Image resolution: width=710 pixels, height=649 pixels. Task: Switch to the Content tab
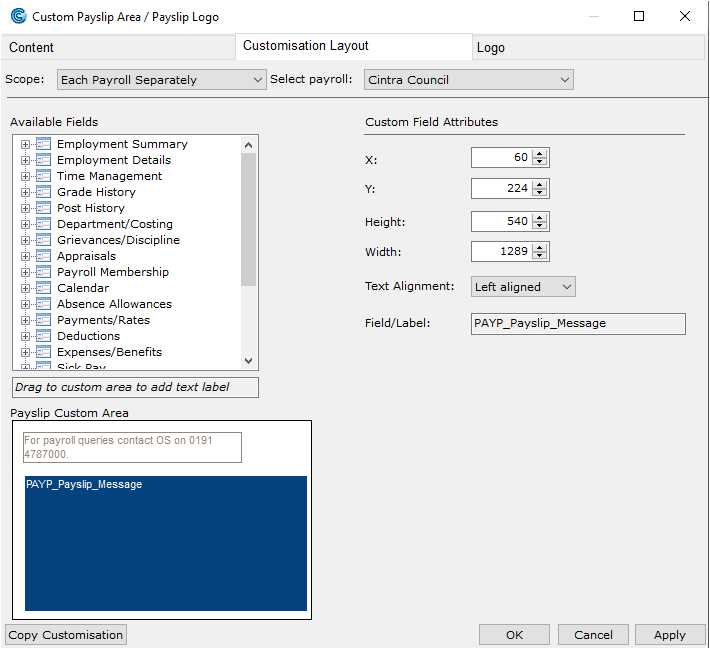tap(31, 47)
